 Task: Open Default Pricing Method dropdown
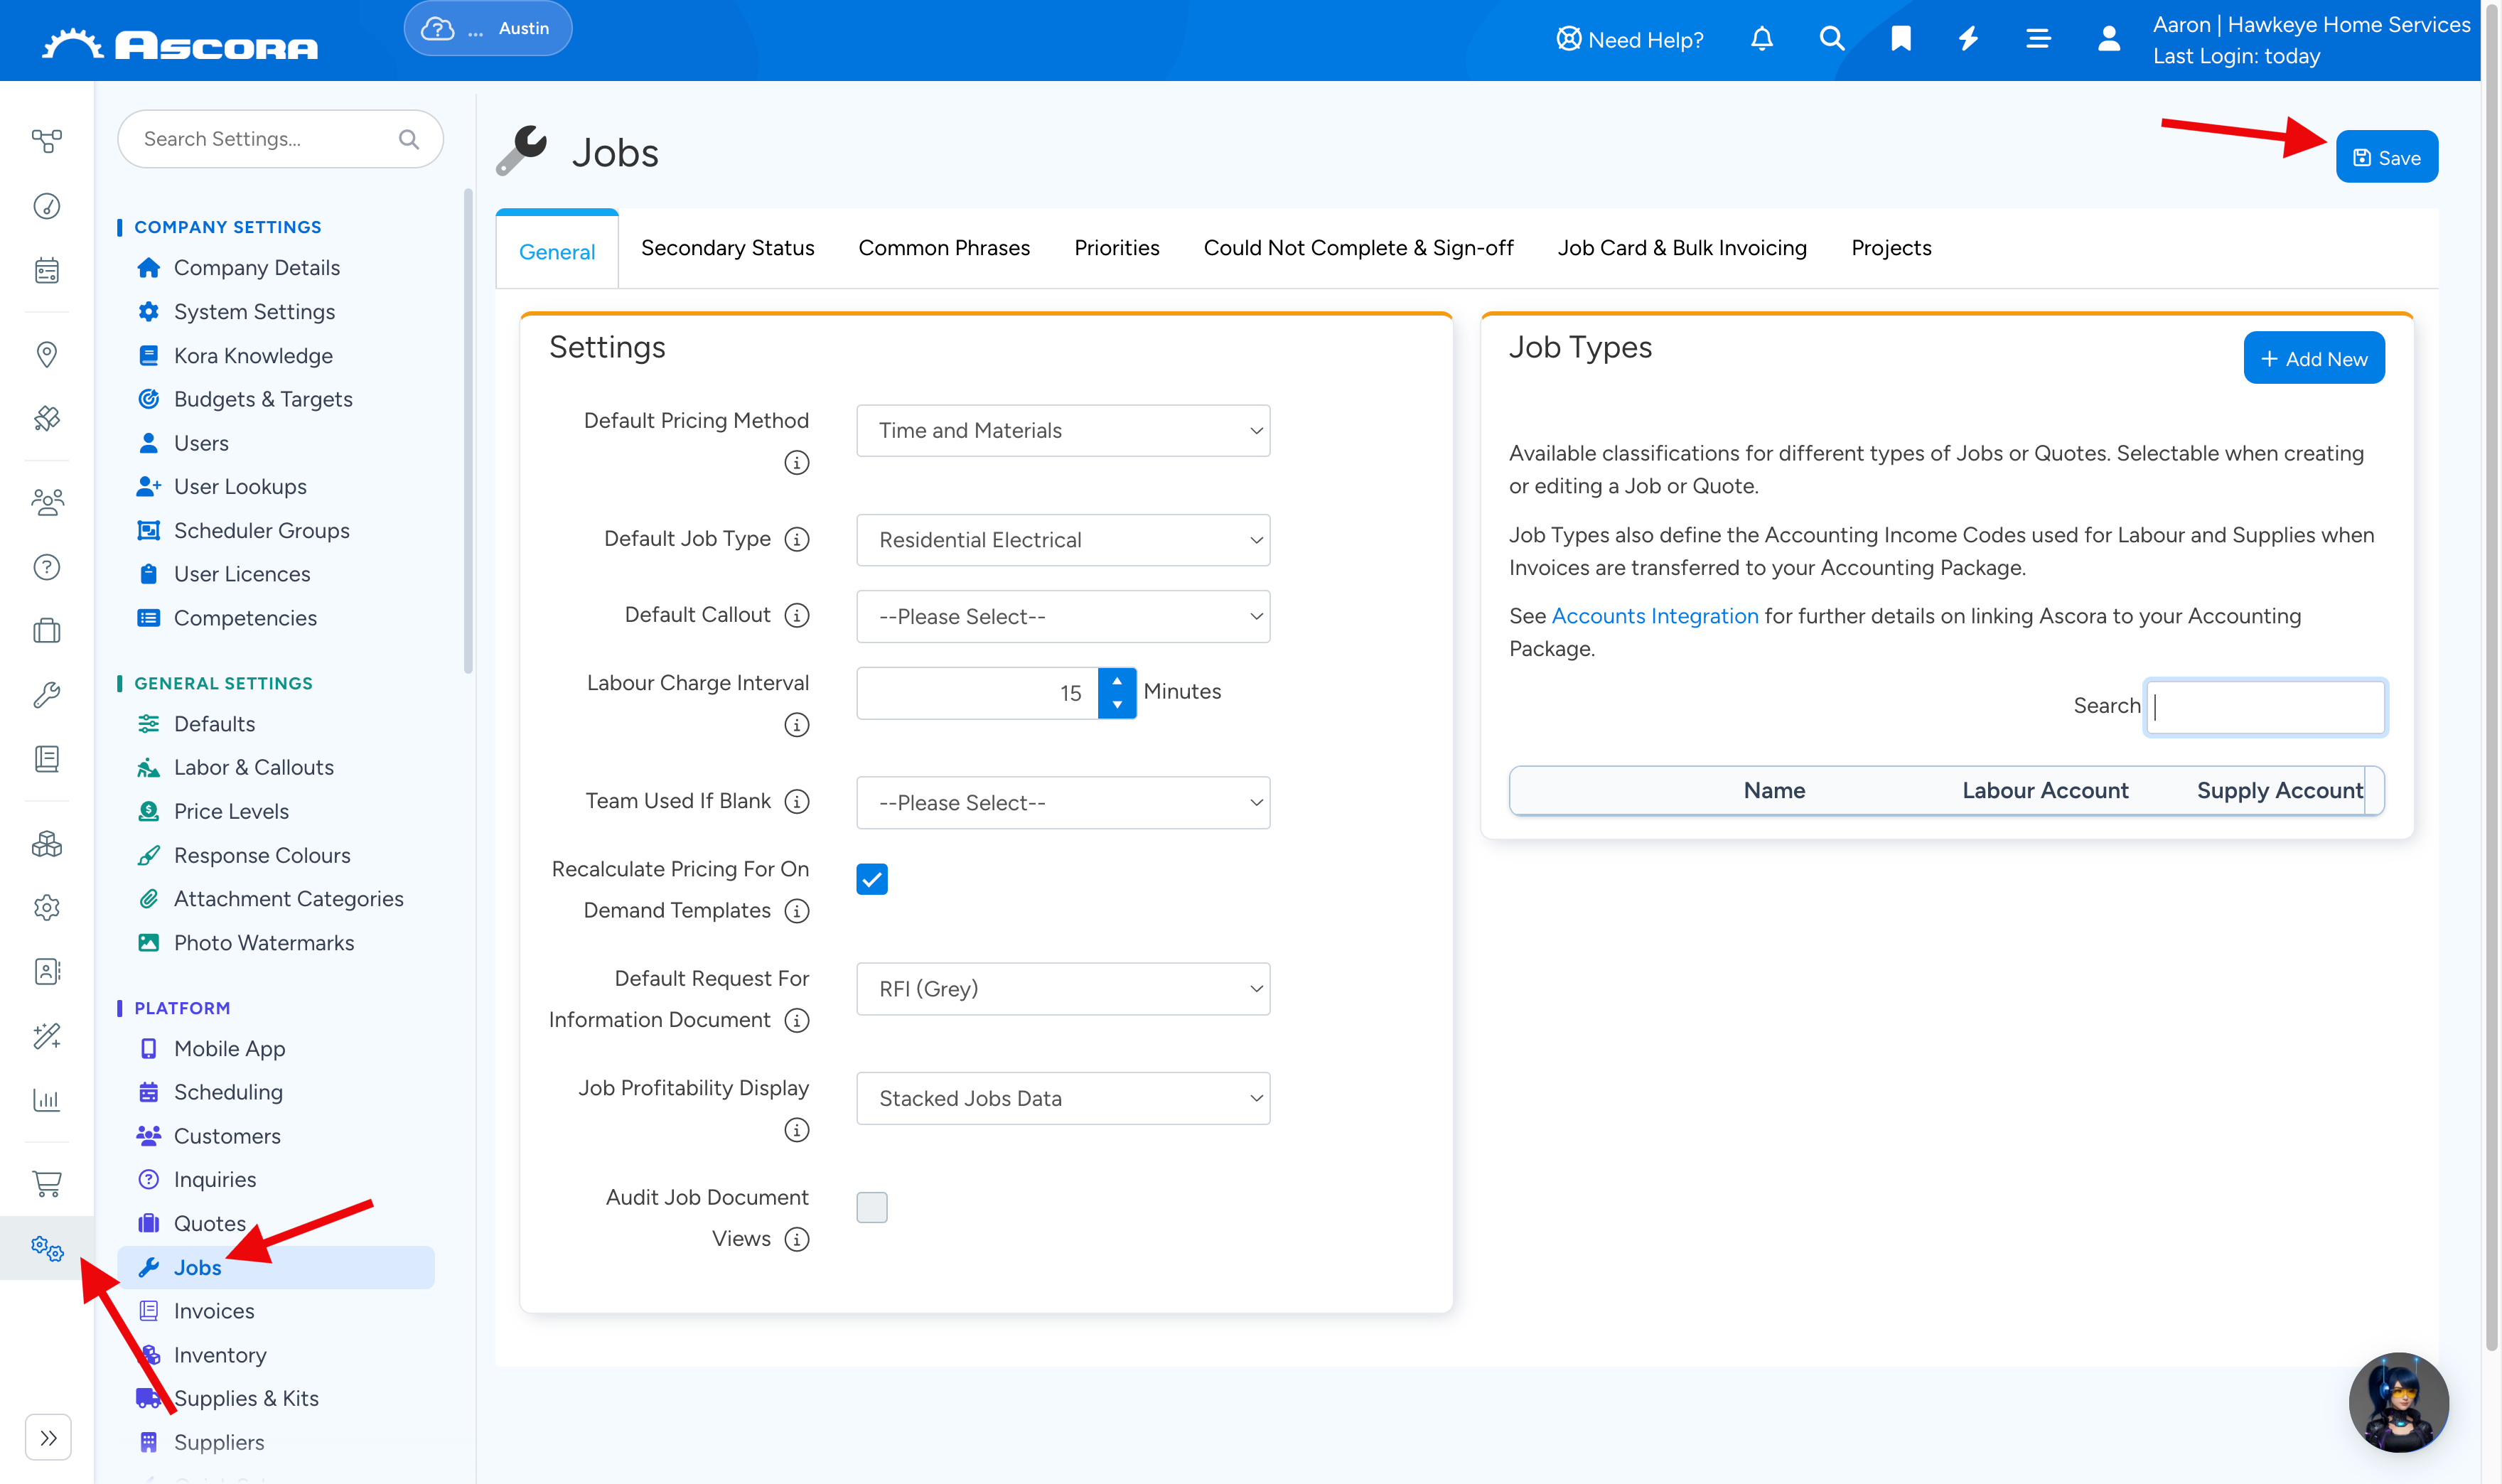[x=1063, y=430]
